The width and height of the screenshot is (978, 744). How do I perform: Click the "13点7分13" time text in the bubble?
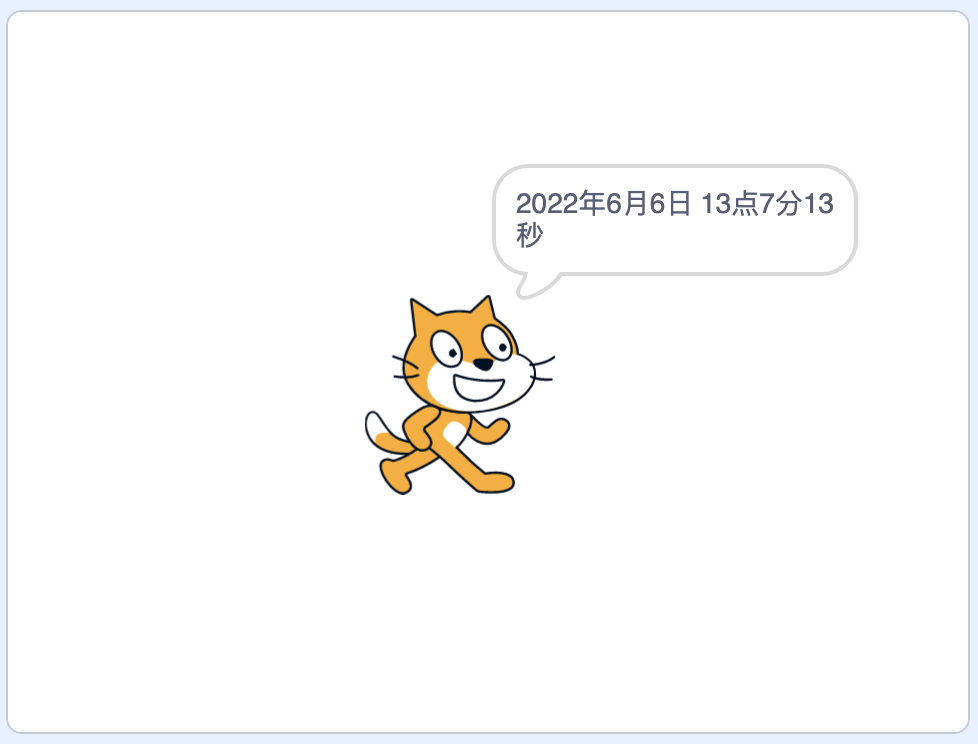pos(767,204)
